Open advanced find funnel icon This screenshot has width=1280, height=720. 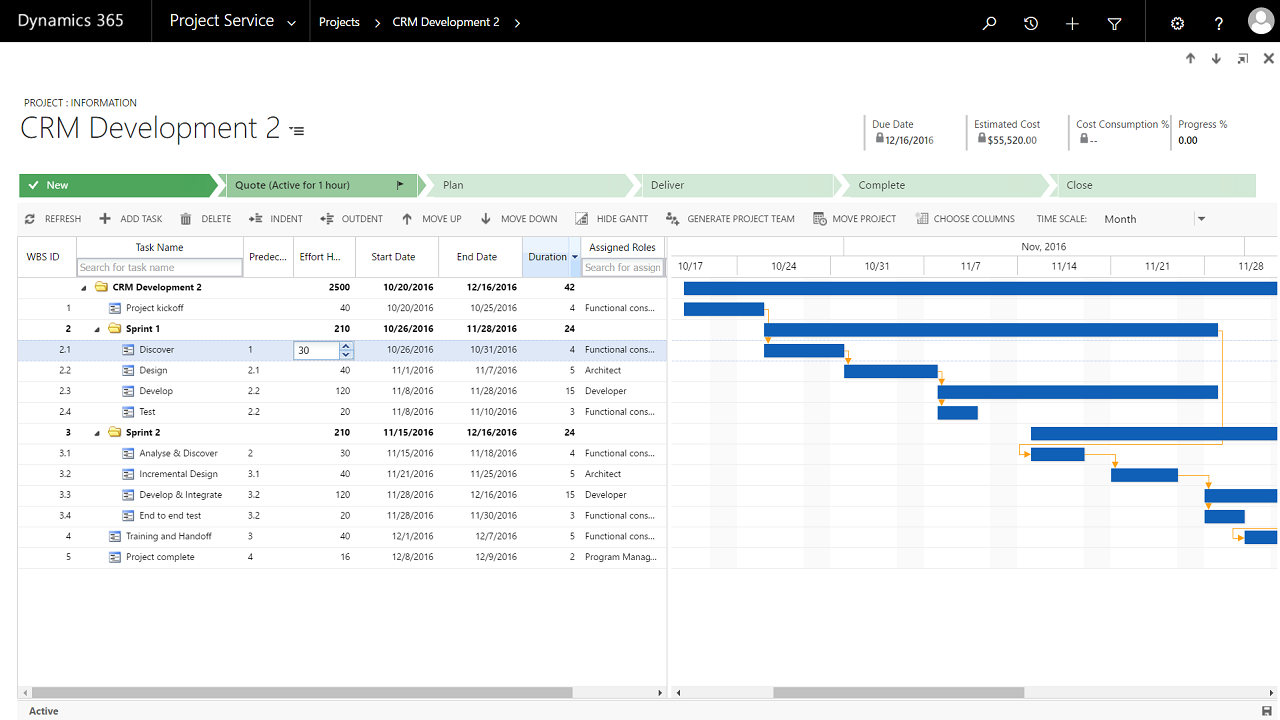(1114, 23)
